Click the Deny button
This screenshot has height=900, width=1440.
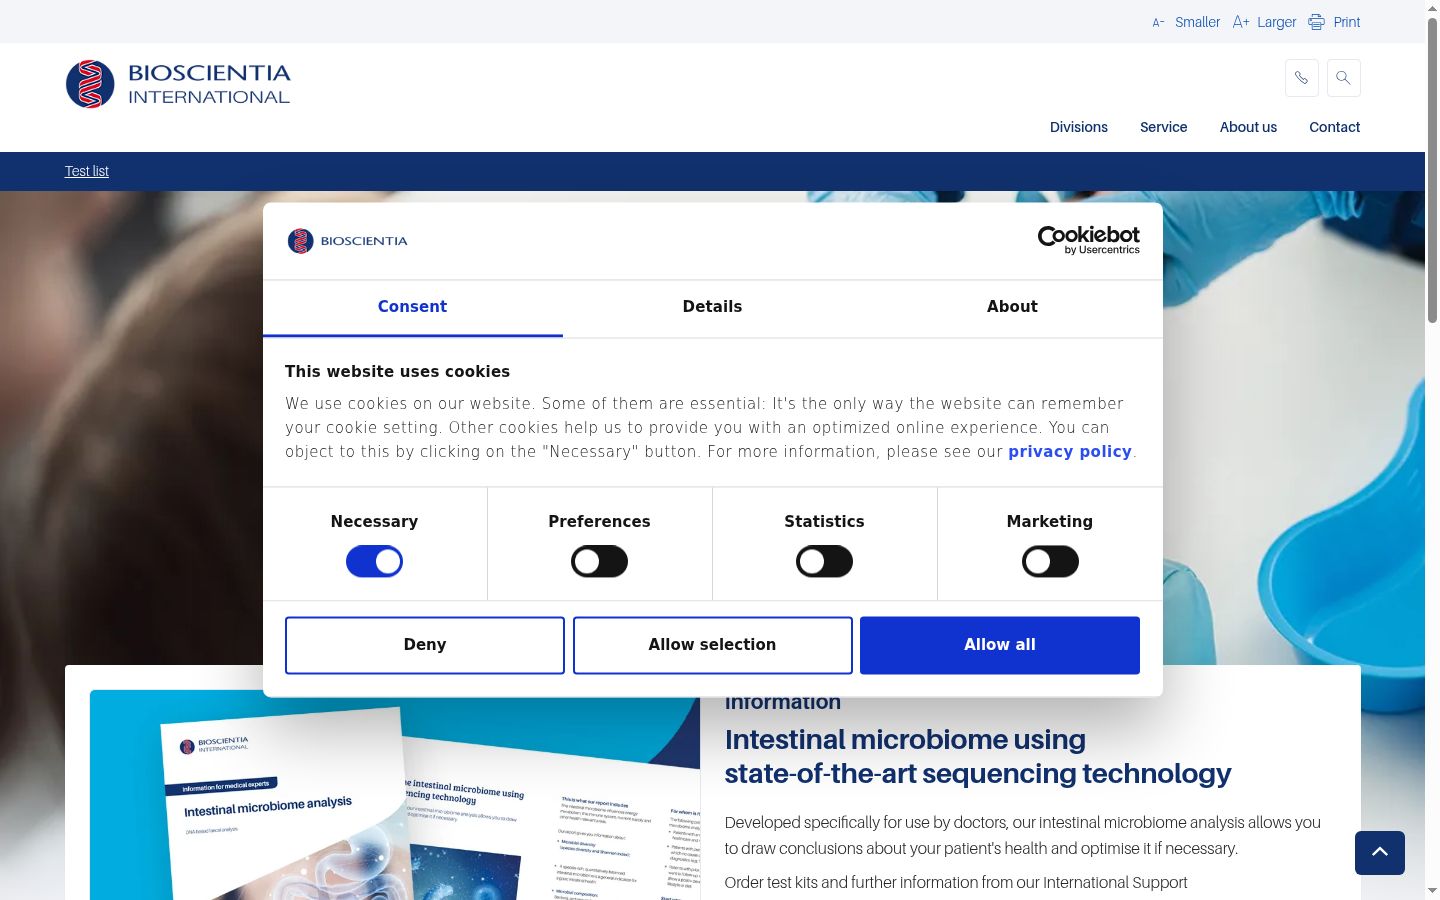tap(425, 645)
